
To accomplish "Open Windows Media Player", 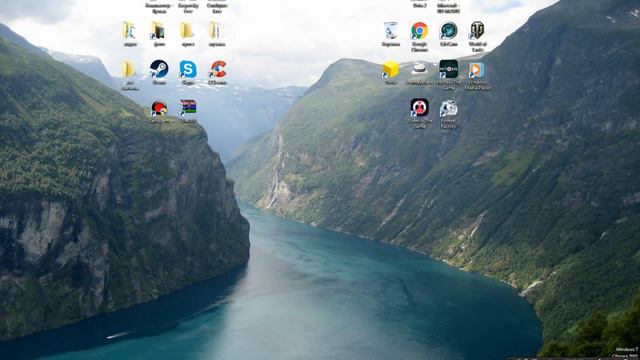I will 477,70.
